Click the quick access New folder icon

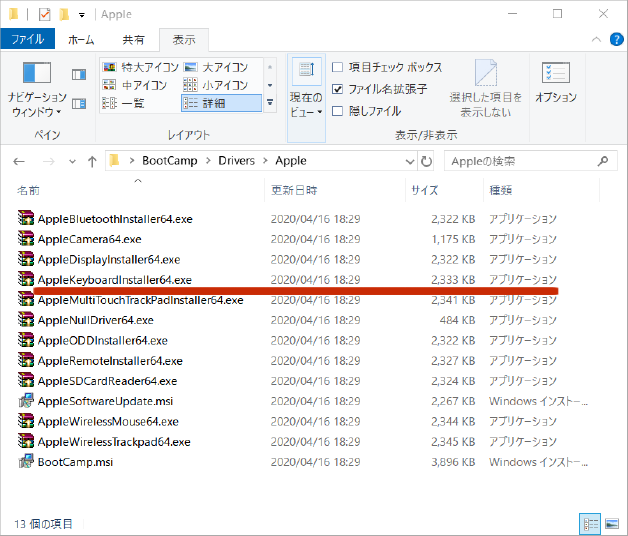[64, 15]
